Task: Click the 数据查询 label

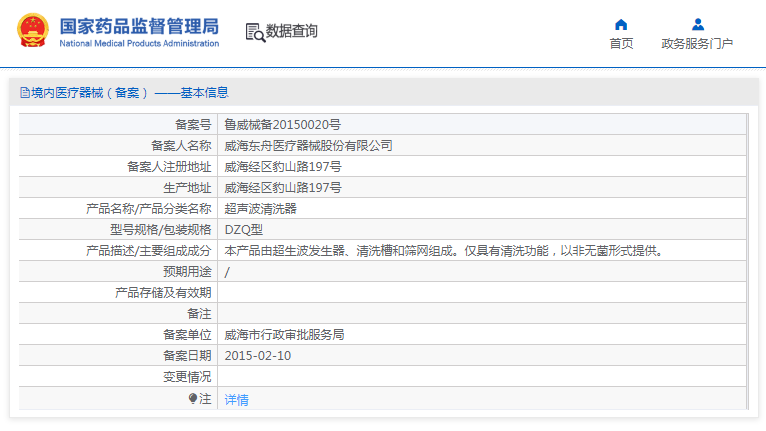Action: click(292, 31)
